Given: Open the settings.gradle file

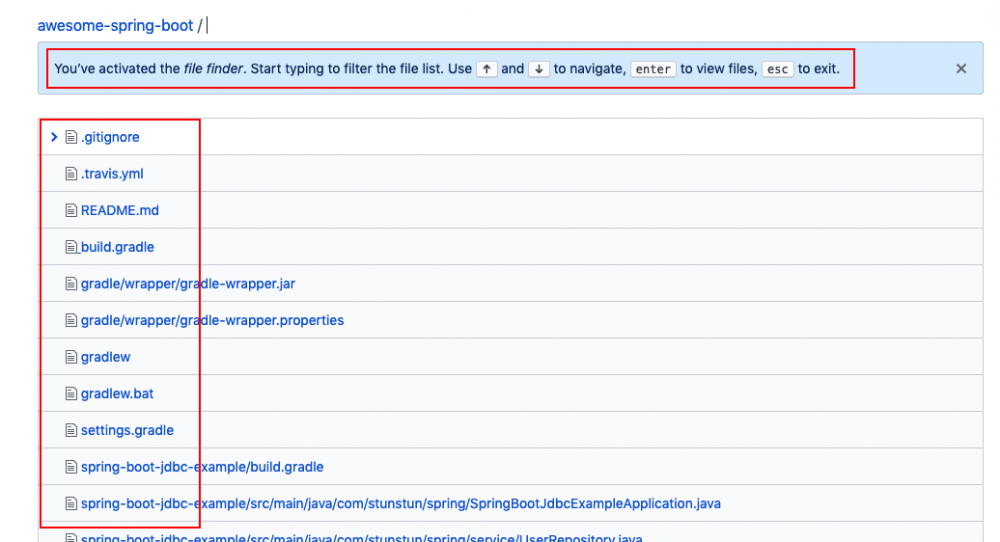Looking at the screenshot, I should 127,430.
